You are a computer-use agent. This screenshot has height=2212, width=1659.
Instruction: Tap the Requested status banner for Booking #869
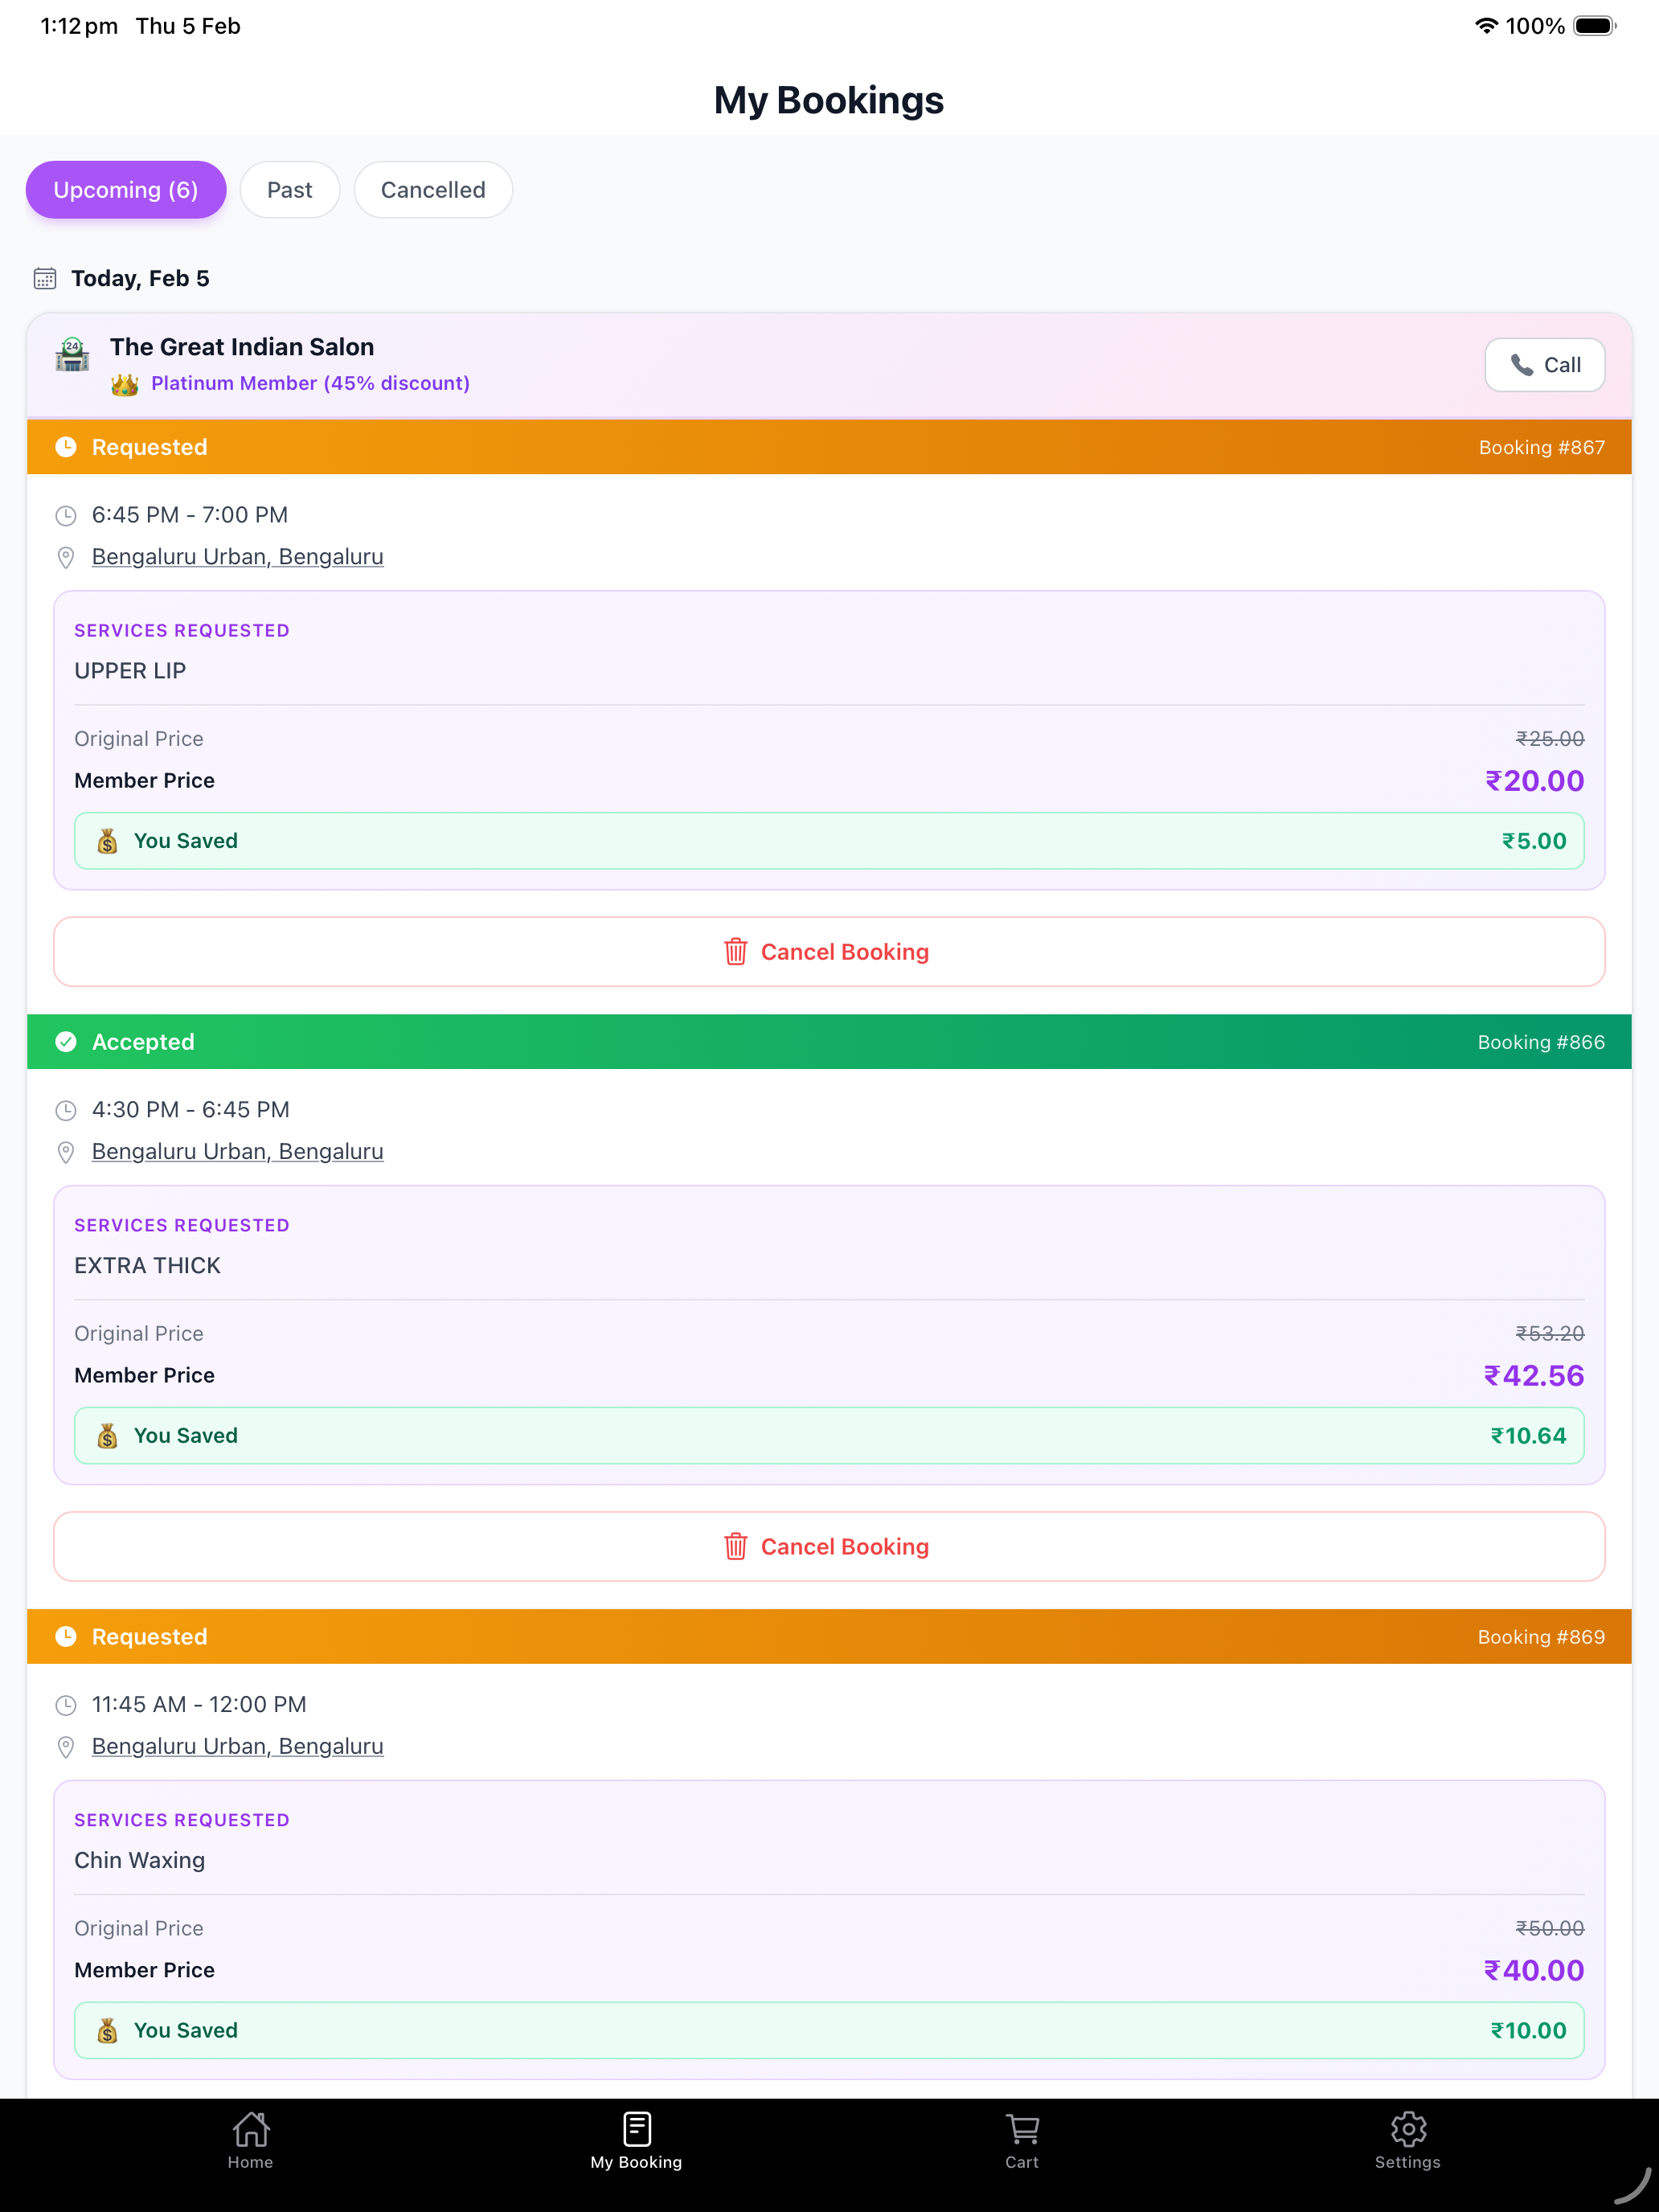(829, 1637)
